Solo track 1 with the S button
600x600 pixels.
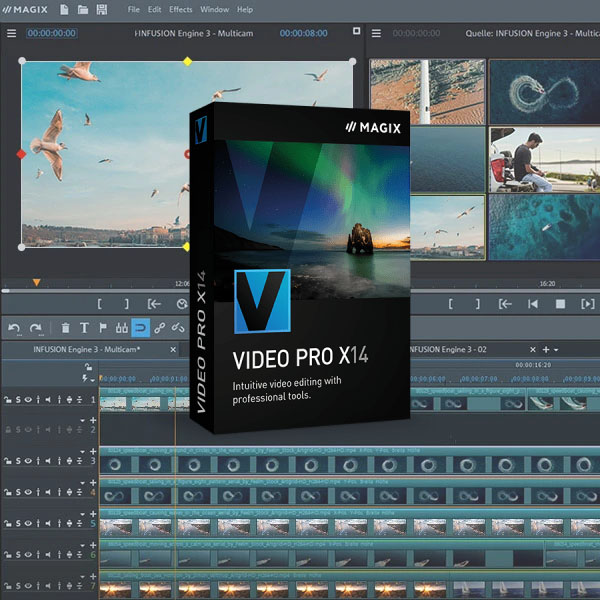click(18, 400)
